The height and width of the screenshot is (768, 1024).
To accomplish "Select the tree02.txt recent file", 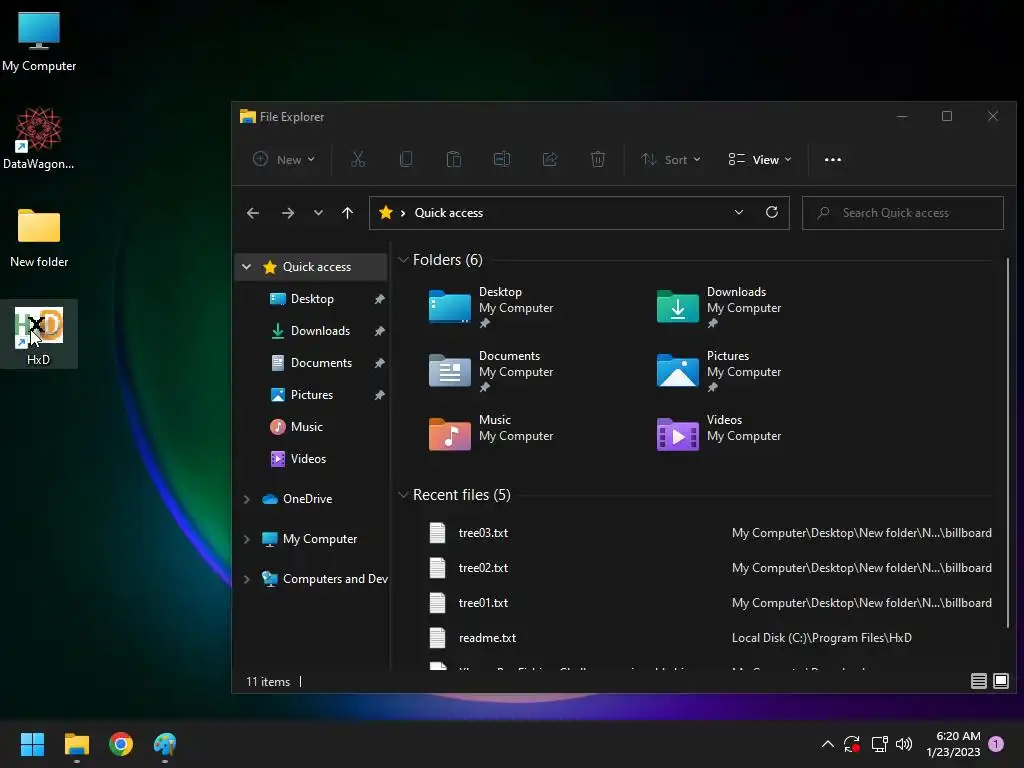I will [x=710, y=568].
